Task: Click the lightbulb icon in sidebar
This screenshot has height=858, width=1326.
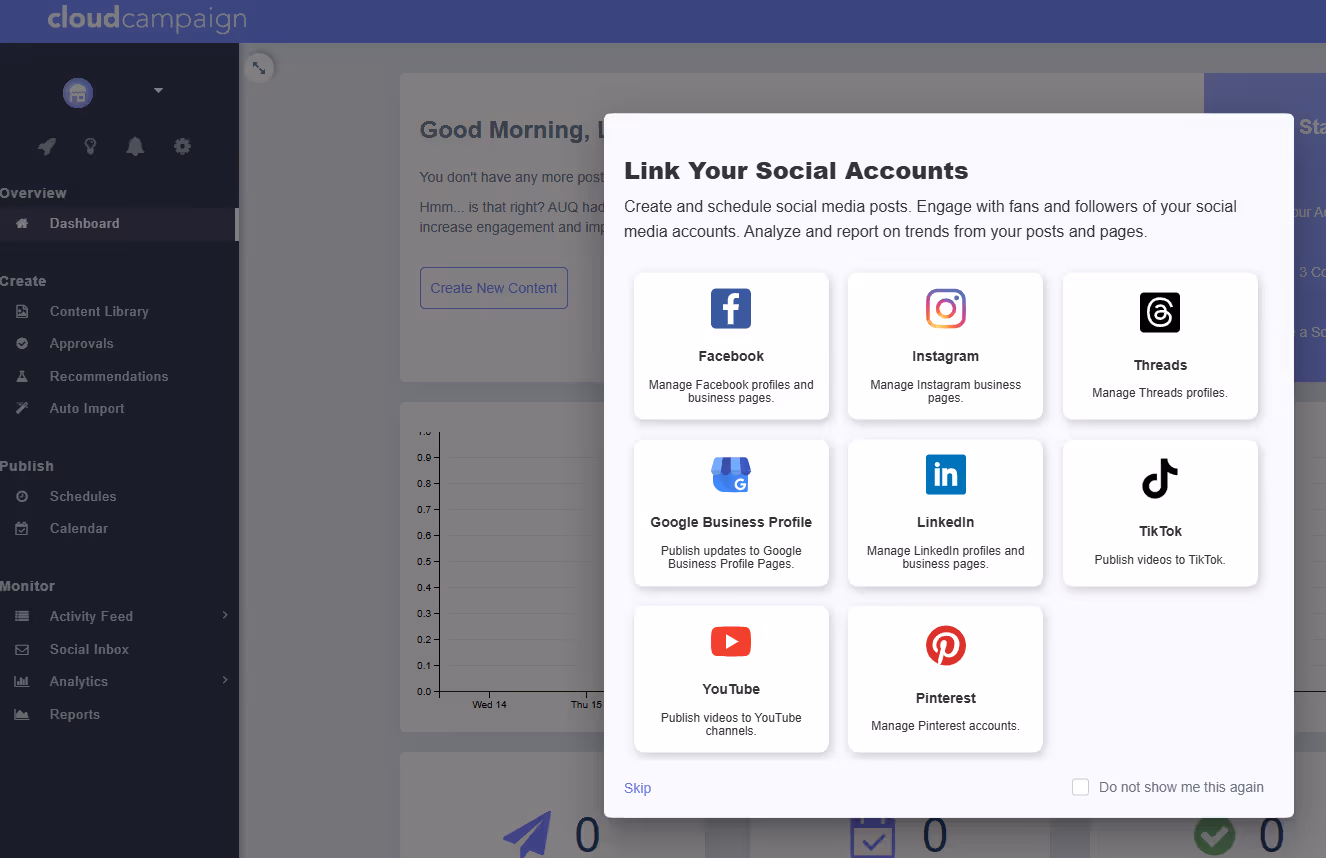Action: 91,146
